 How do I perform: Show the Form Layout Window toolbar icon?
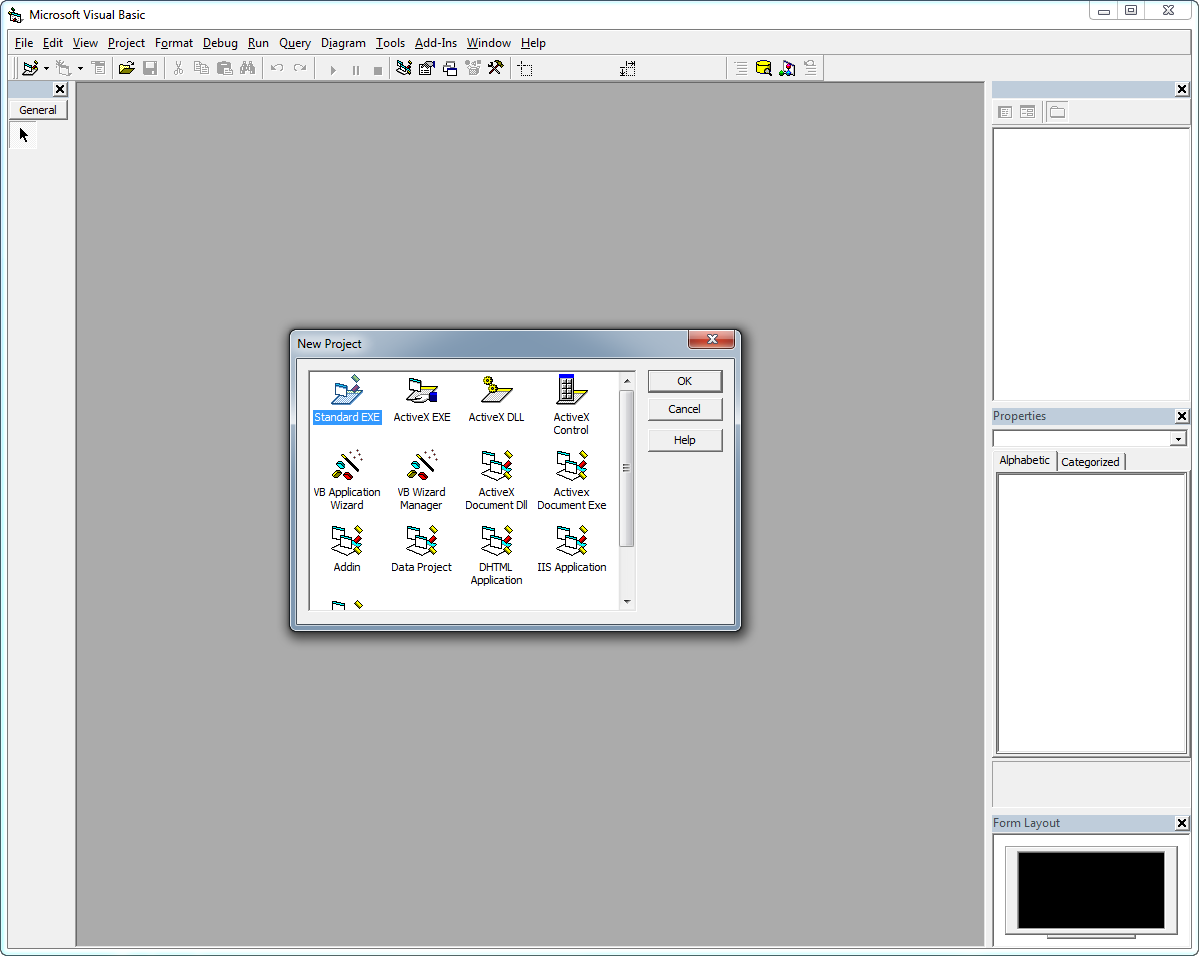coord(450,68)
